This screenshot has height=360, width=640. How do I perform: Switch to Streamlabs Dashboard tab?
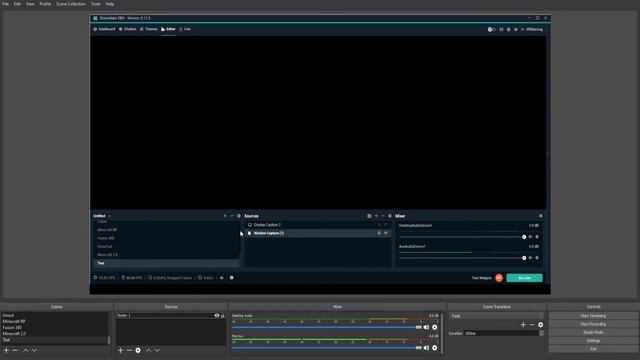[104, 29]
